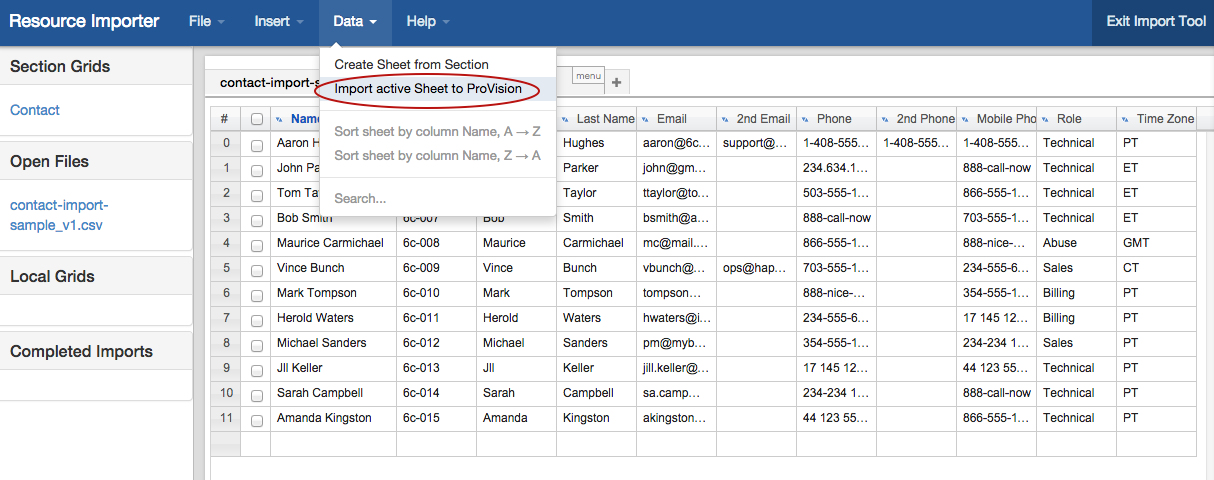Open the Help dropdown menu
Image resolution: width=1214 pixels, height=480 pixels.
(x=427, y=22)
